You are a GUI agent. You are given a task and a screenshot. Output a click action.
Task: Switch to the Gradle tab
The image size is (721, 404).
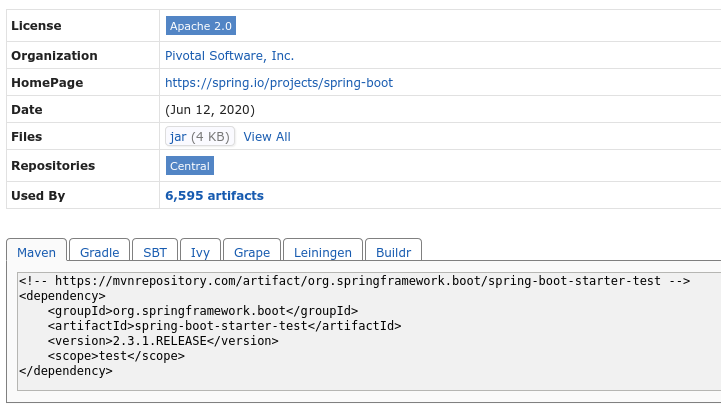[99, 252]
